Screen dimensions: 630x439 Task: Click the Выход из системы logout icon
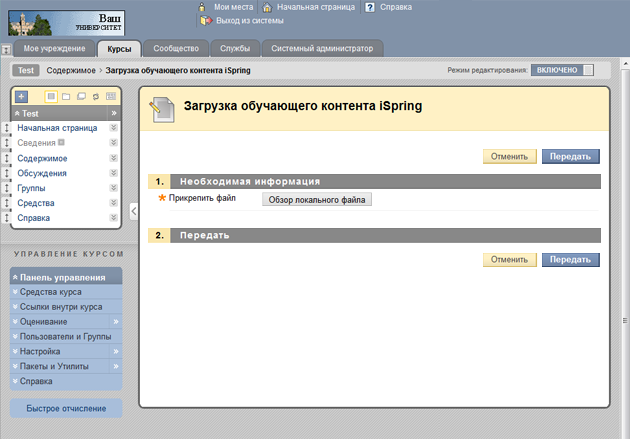point(206,20)
